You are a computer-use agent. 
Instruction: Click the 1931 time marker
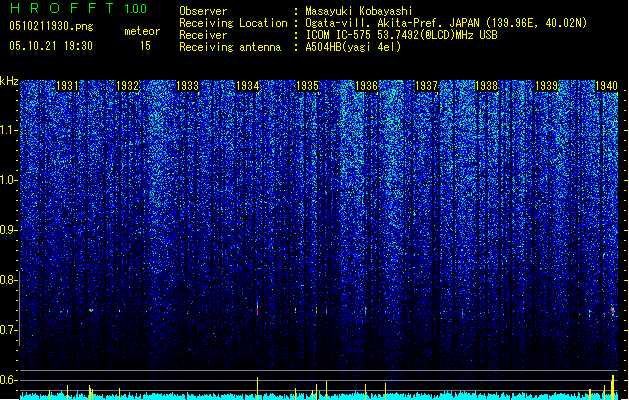coord(67,86)
